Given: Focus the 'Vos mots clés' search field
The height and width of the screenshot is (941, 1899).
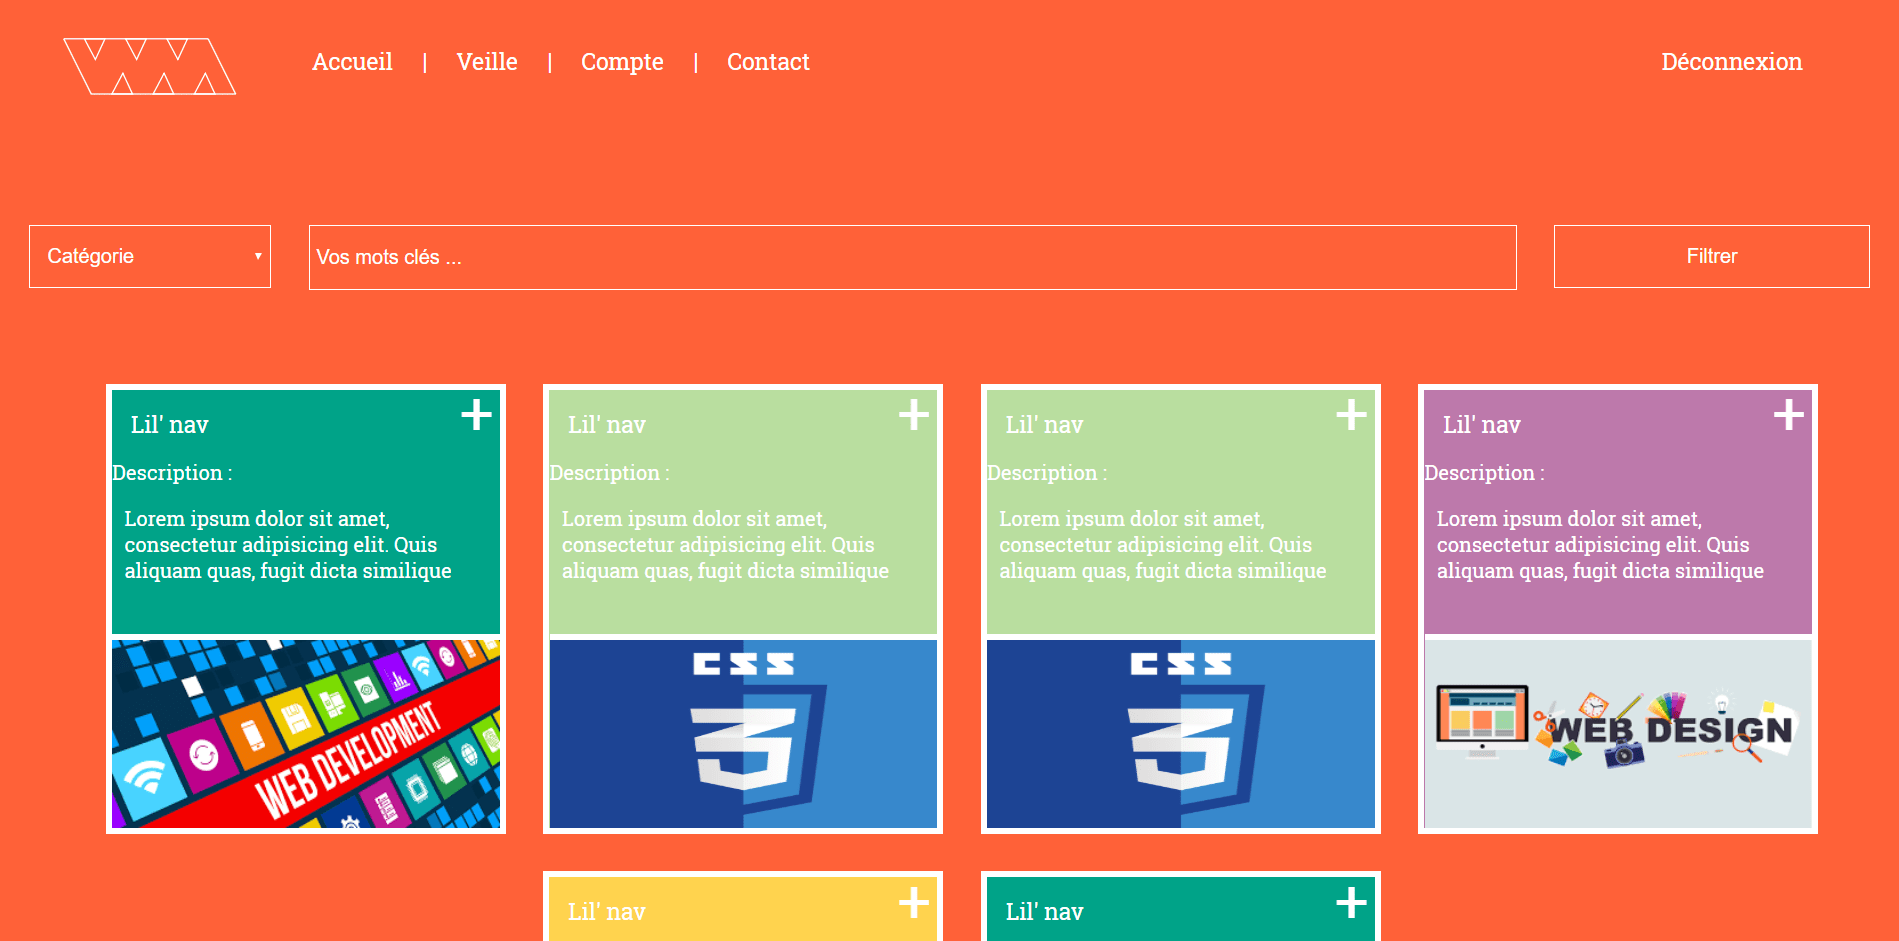Looking at the screenshot, I should pos(912,257).
